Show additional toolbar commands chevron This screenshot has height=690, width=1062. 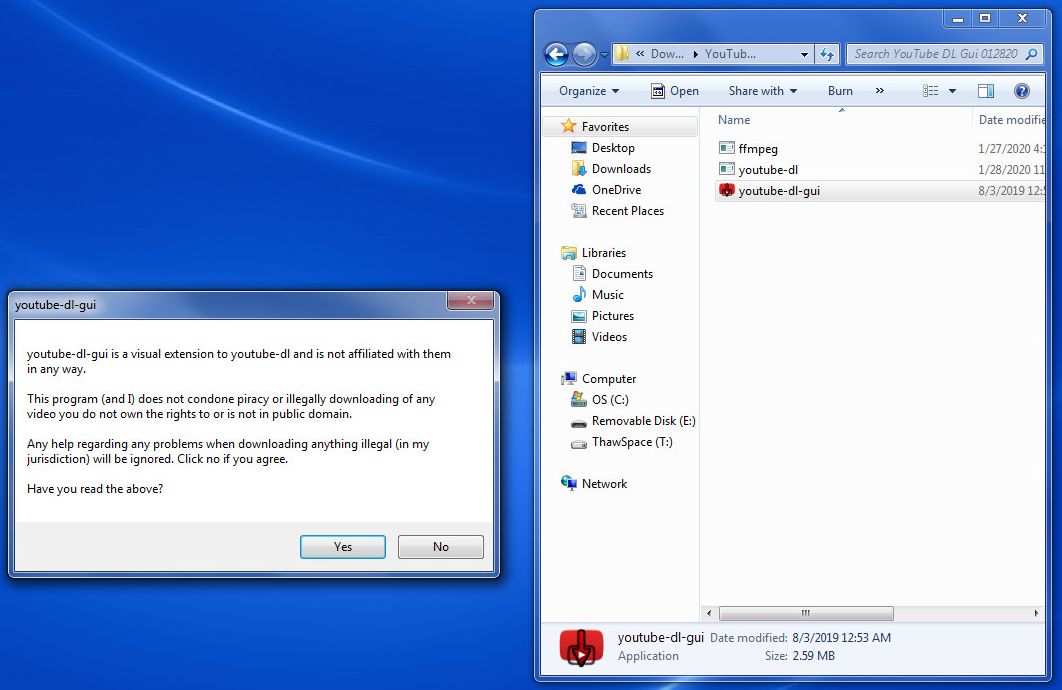(879, 91)
